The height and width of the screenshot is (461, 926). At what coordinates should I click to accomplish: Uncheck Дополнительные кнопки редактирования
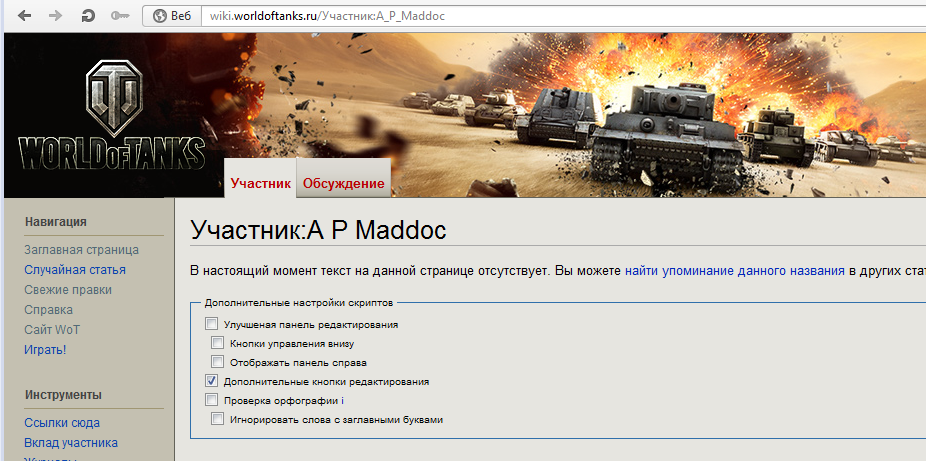(x=211, y=381)
